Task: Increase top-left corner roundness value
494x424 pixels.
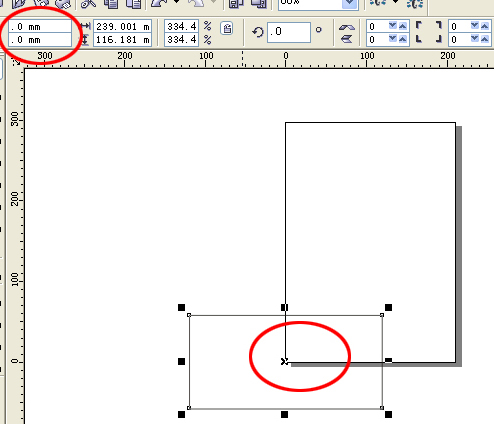Action: point(403,26)
